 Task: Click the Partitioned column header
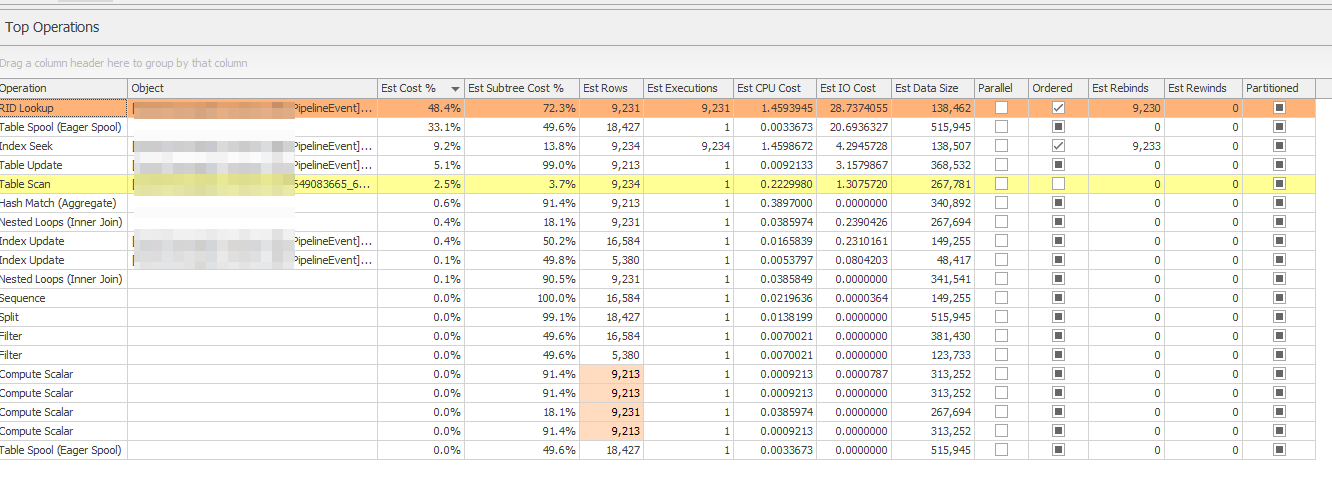coord(1279,88)
